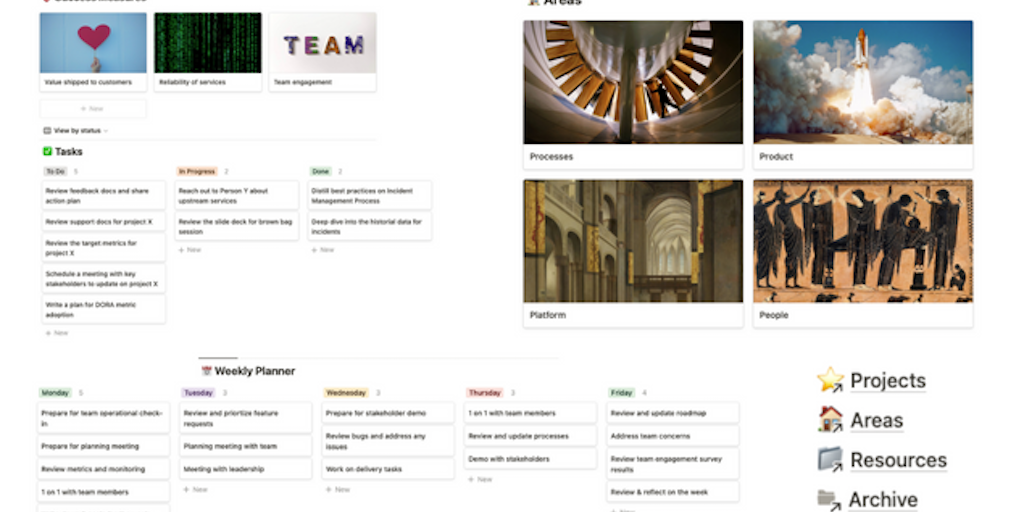1024x512 pixels.
Task: Open task Review support docs for project X
Action: [104, 222]
